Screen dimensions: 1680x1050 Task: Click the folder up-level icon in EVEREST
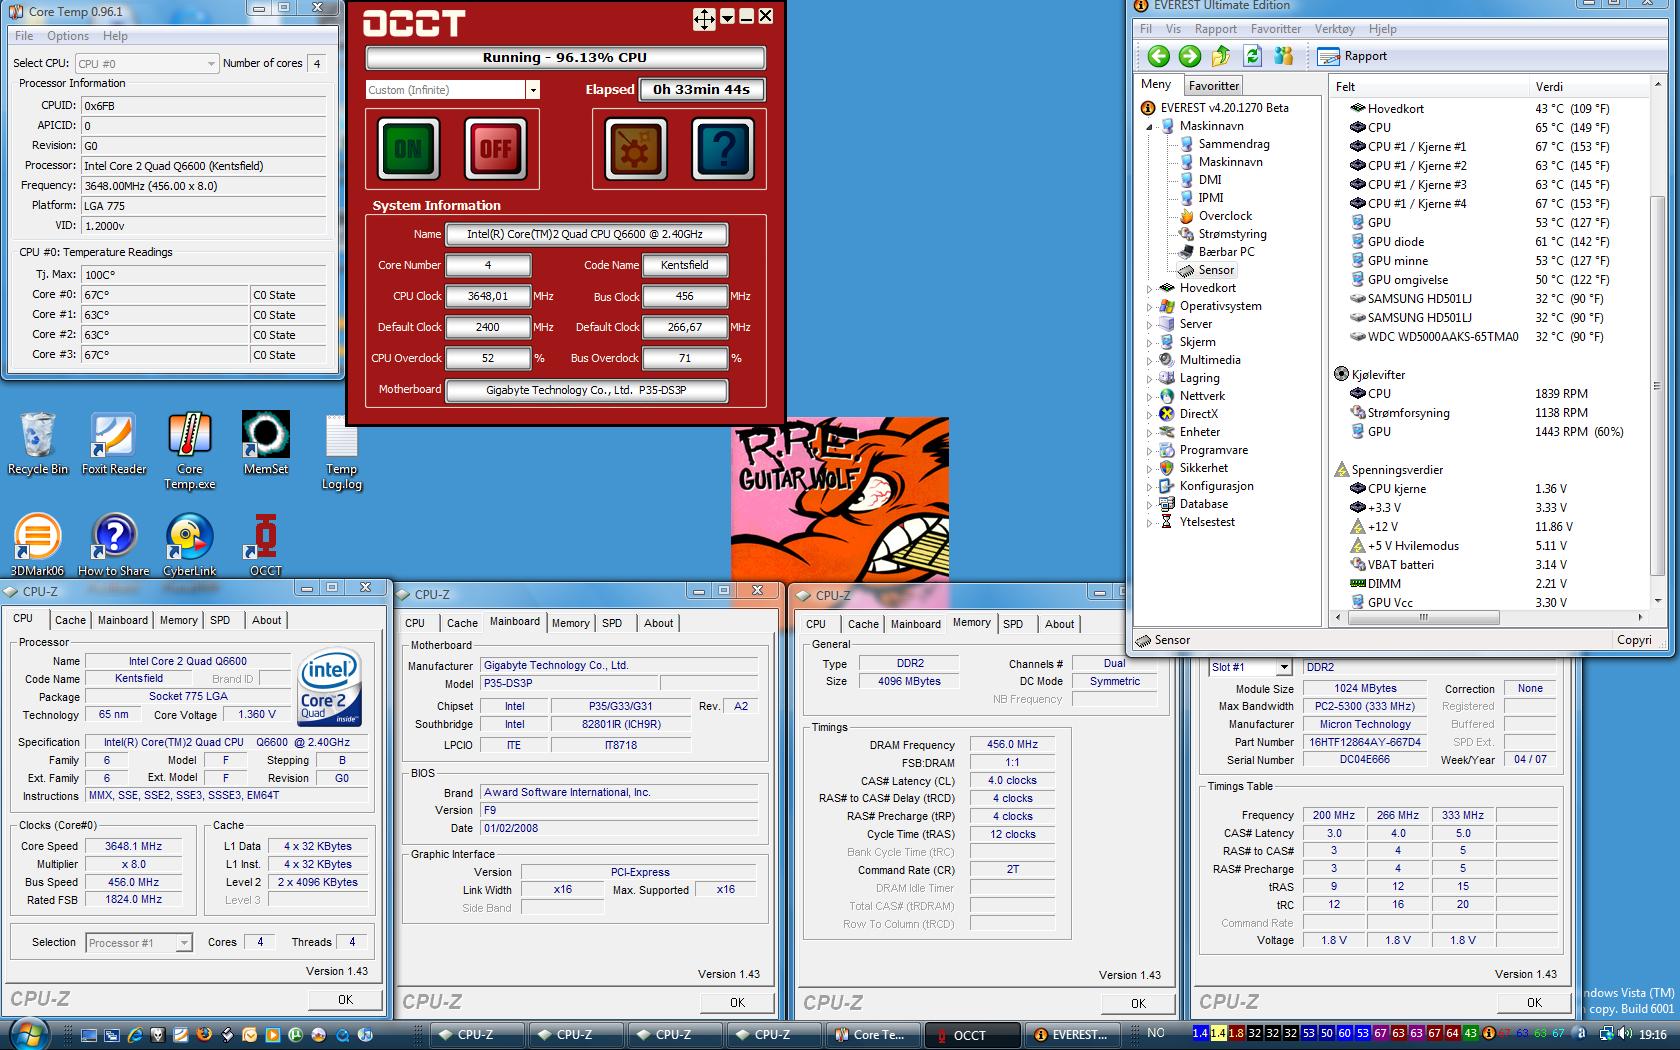[1221, 56]
